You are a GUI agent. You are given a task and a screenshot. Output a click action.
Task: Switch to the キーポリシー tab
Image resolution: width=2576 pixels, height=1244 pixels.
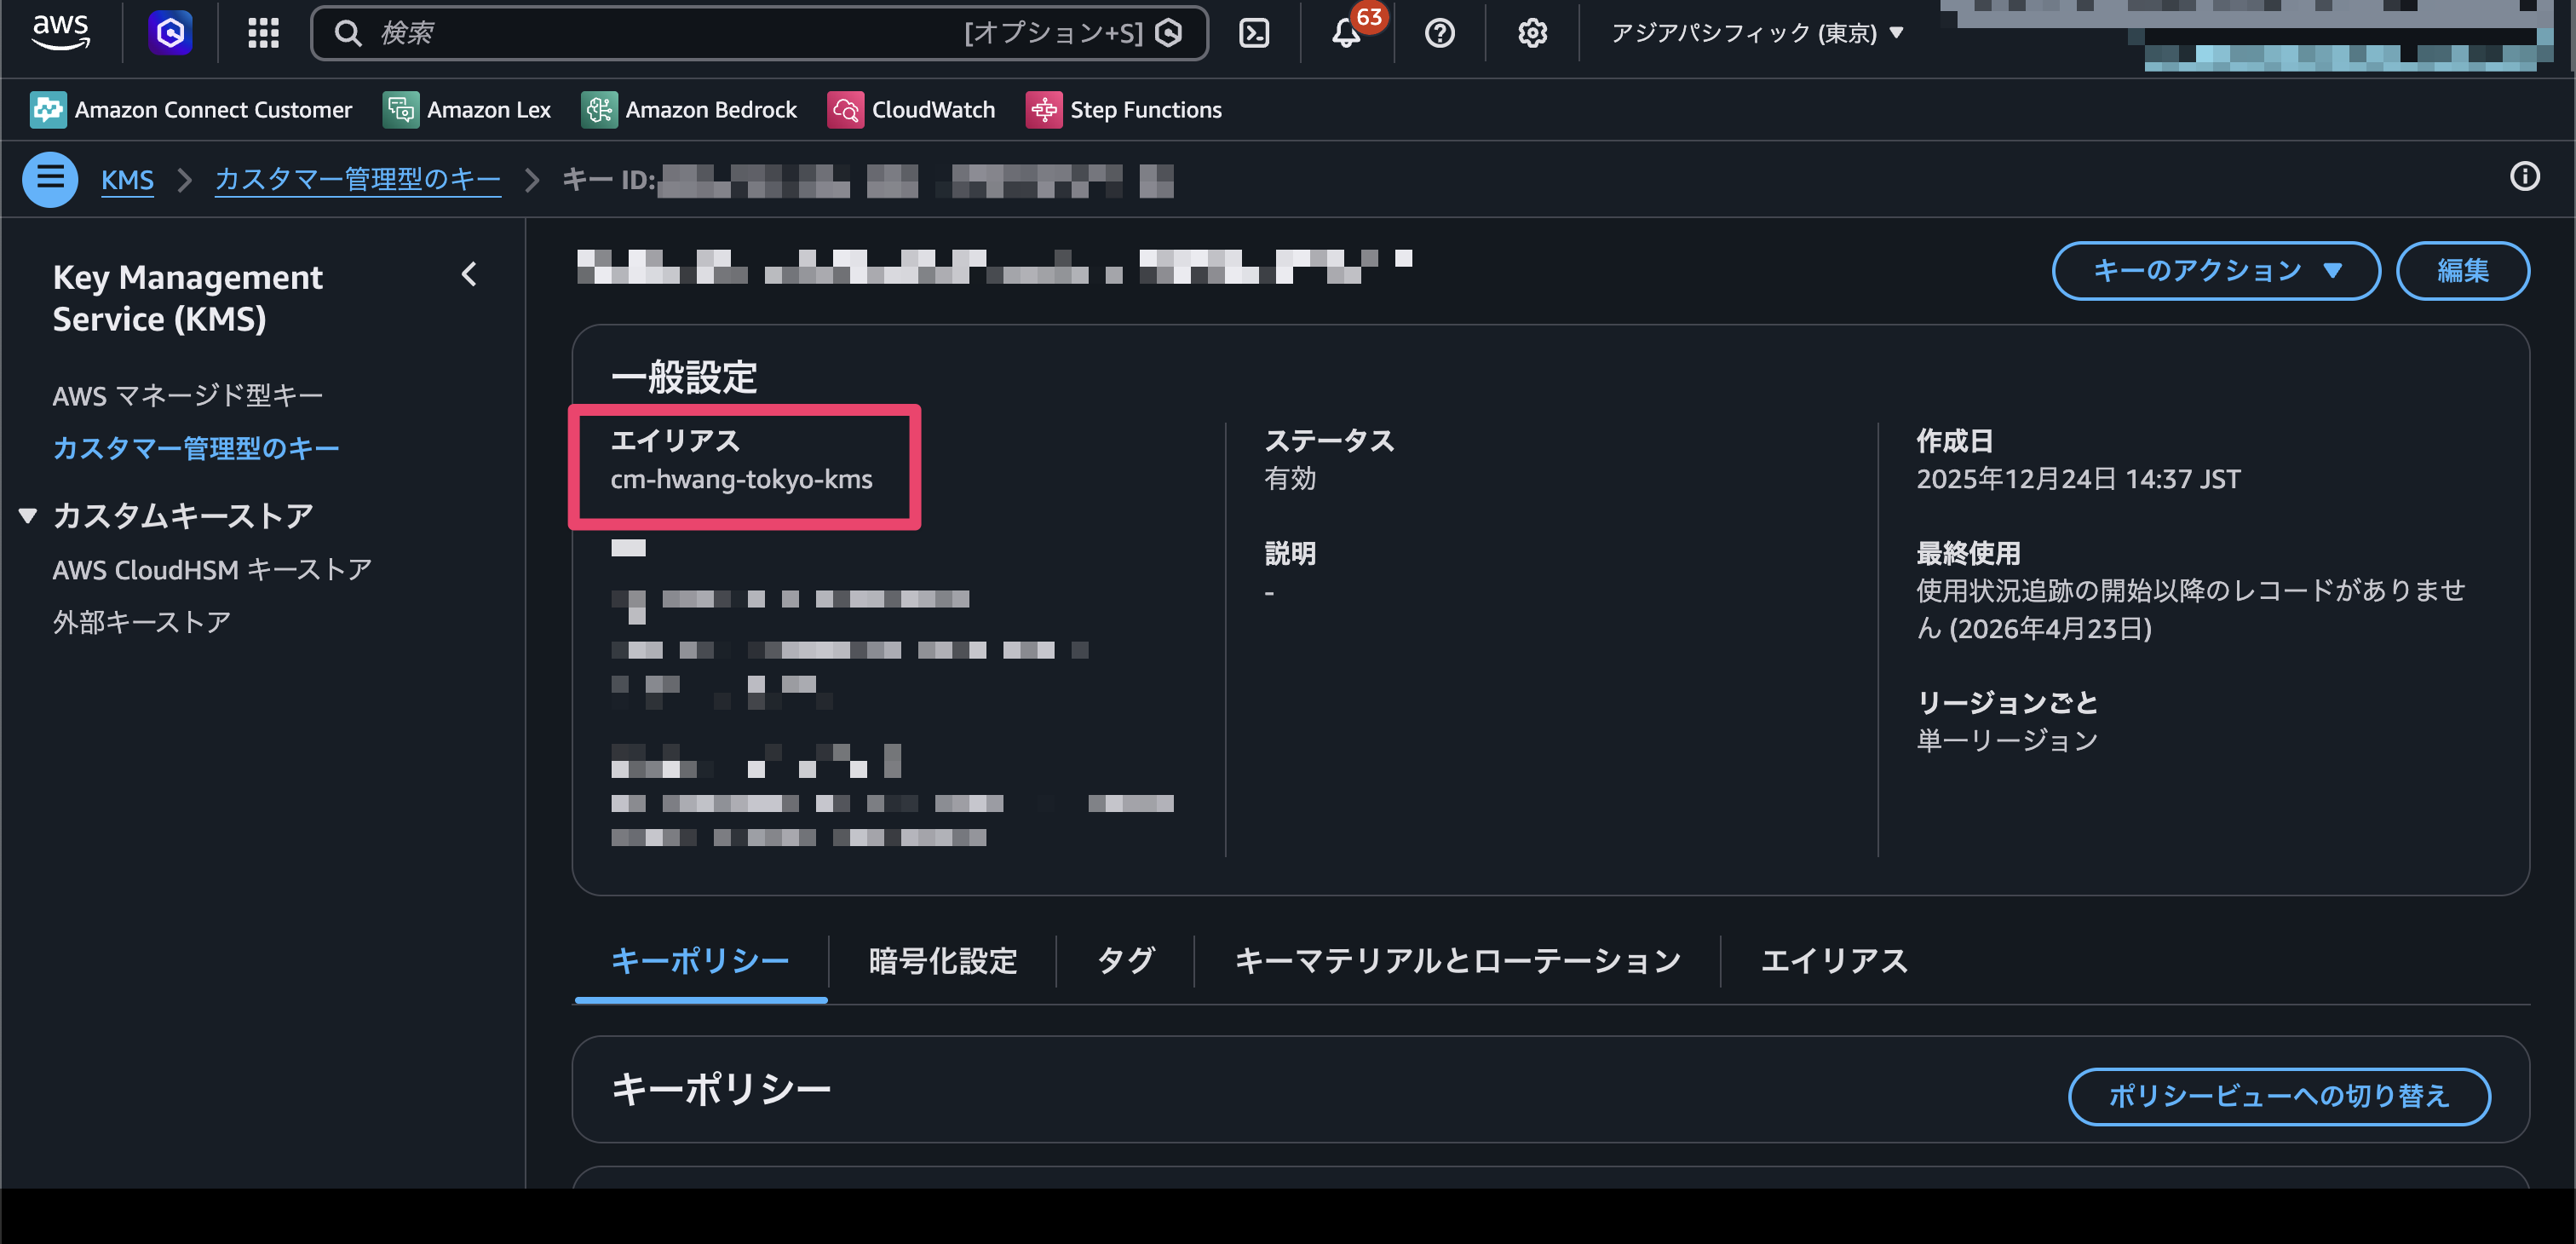(700, 960)
